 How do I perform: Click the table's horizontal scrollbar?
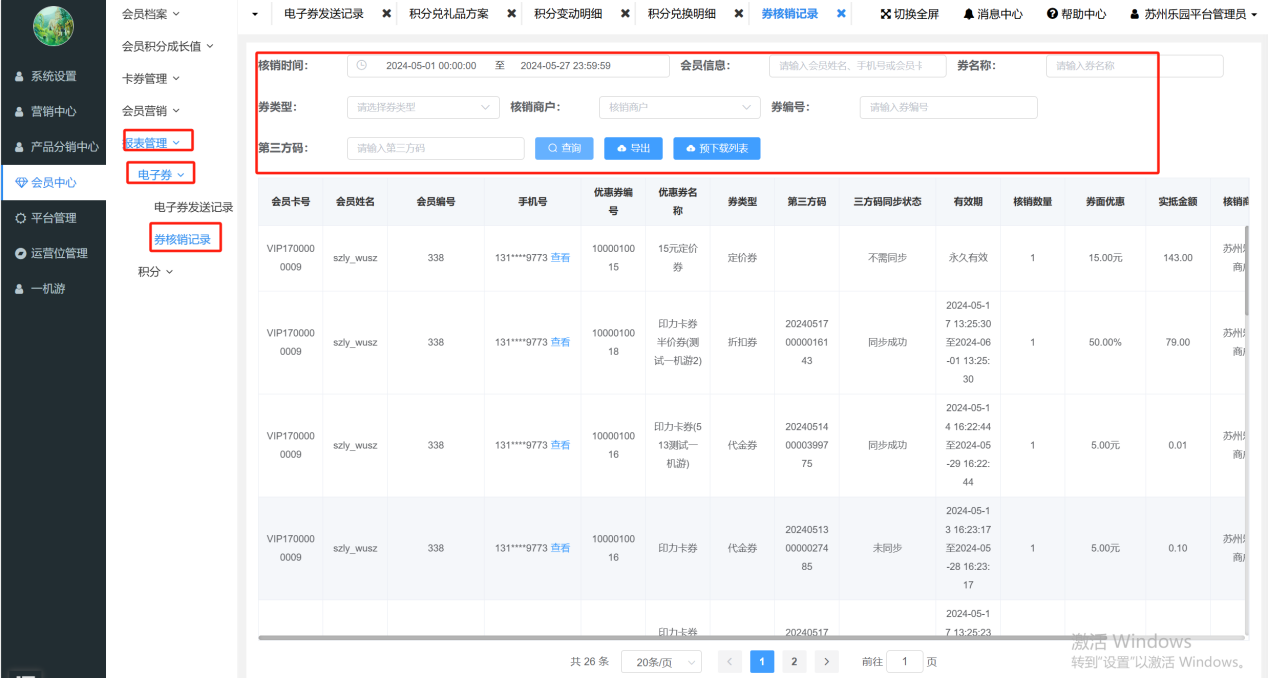pos(700,637)
